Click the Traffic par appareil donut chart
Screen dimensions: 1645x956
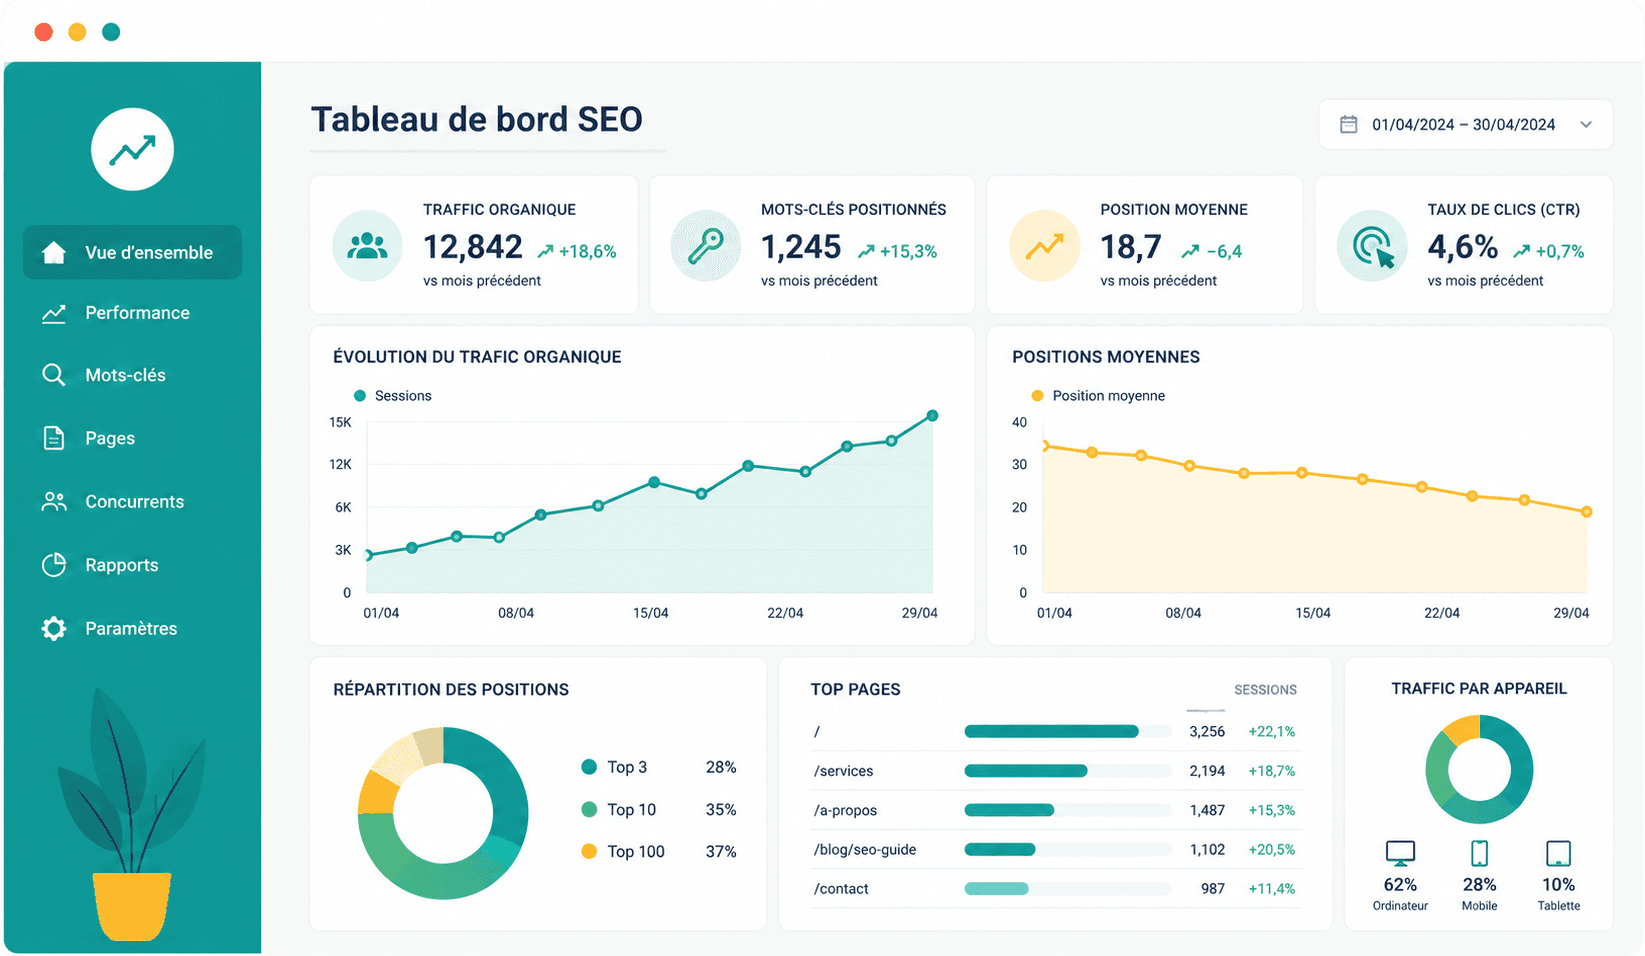pyautogui.click(x=1479, y=769)
